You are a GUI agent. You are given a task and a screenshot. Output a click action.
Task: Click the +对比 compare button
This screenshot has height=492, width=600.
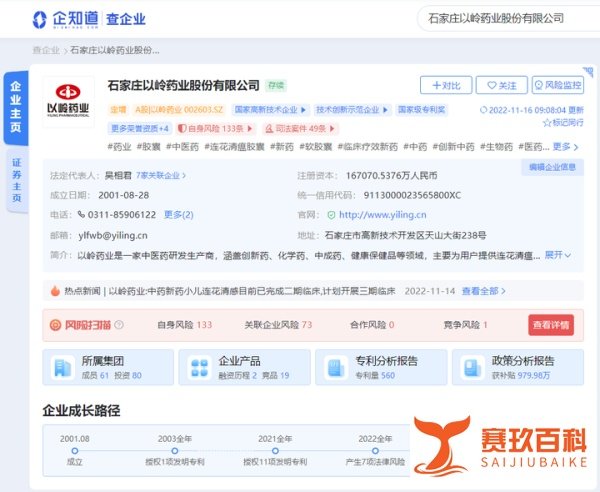[x=446, y=85]
